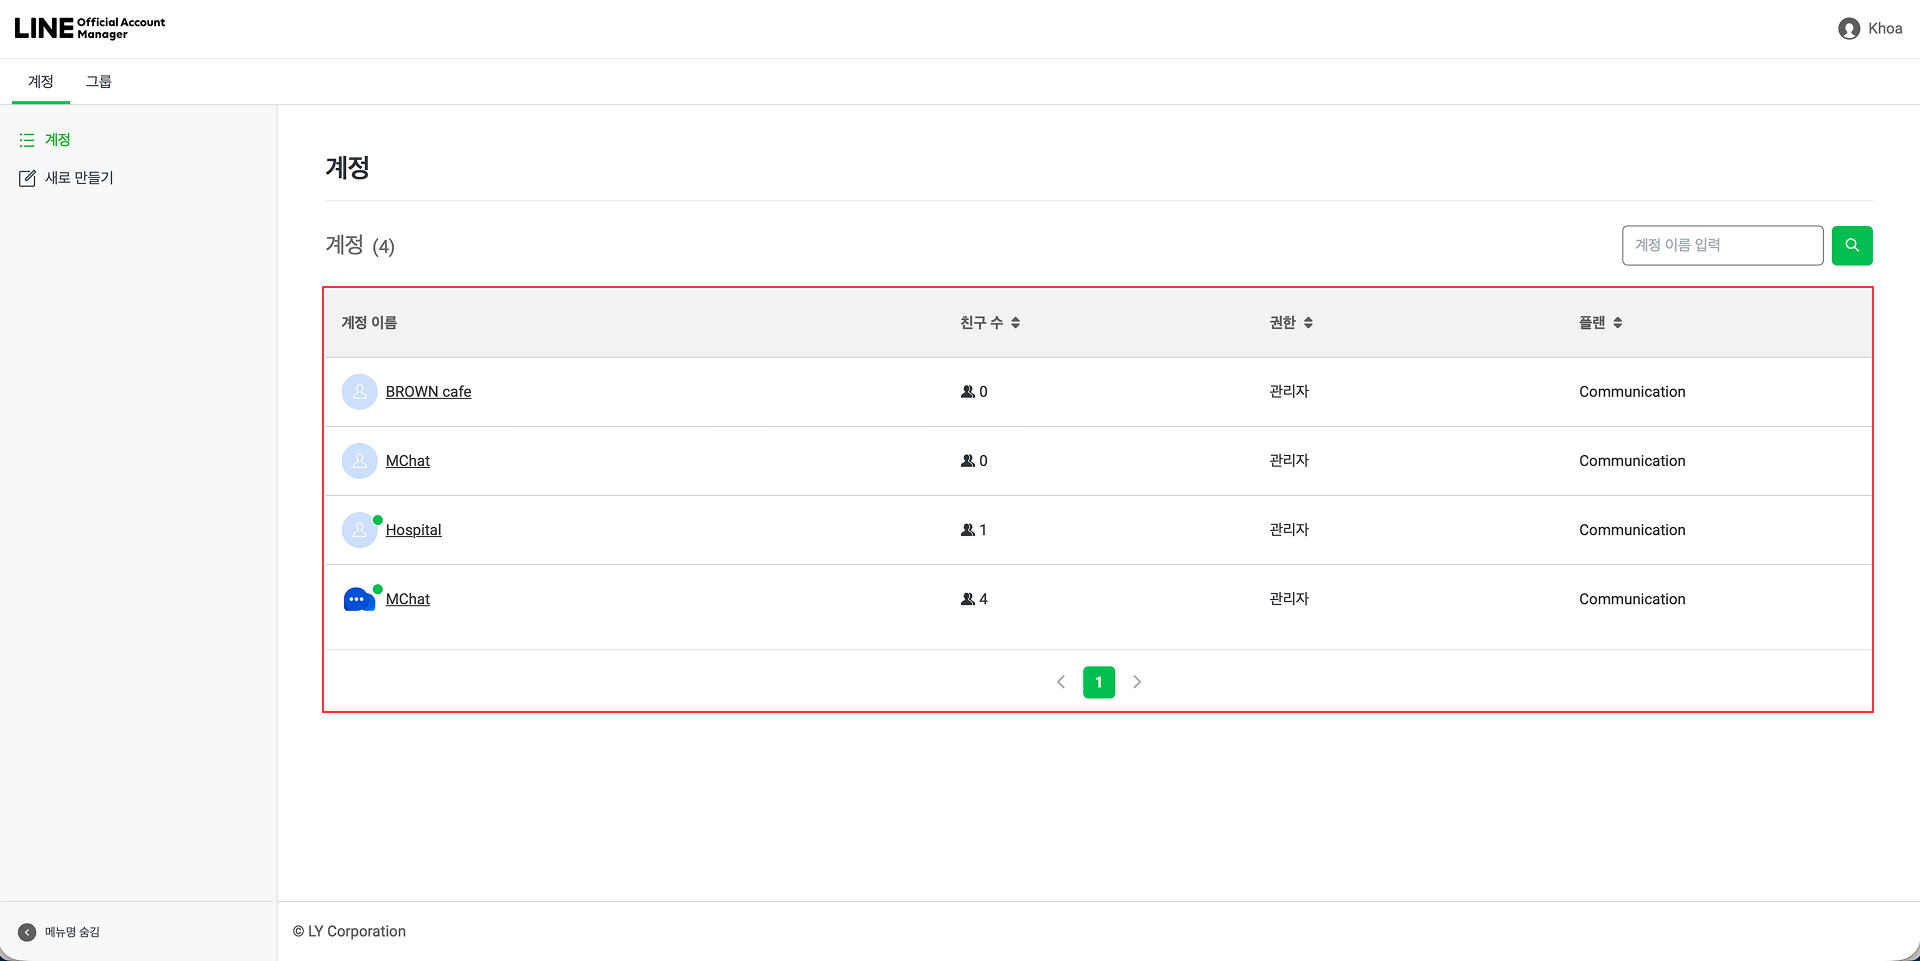Click the BROWN cafe account avatar

pyautogui.click(x=359, y=392)
